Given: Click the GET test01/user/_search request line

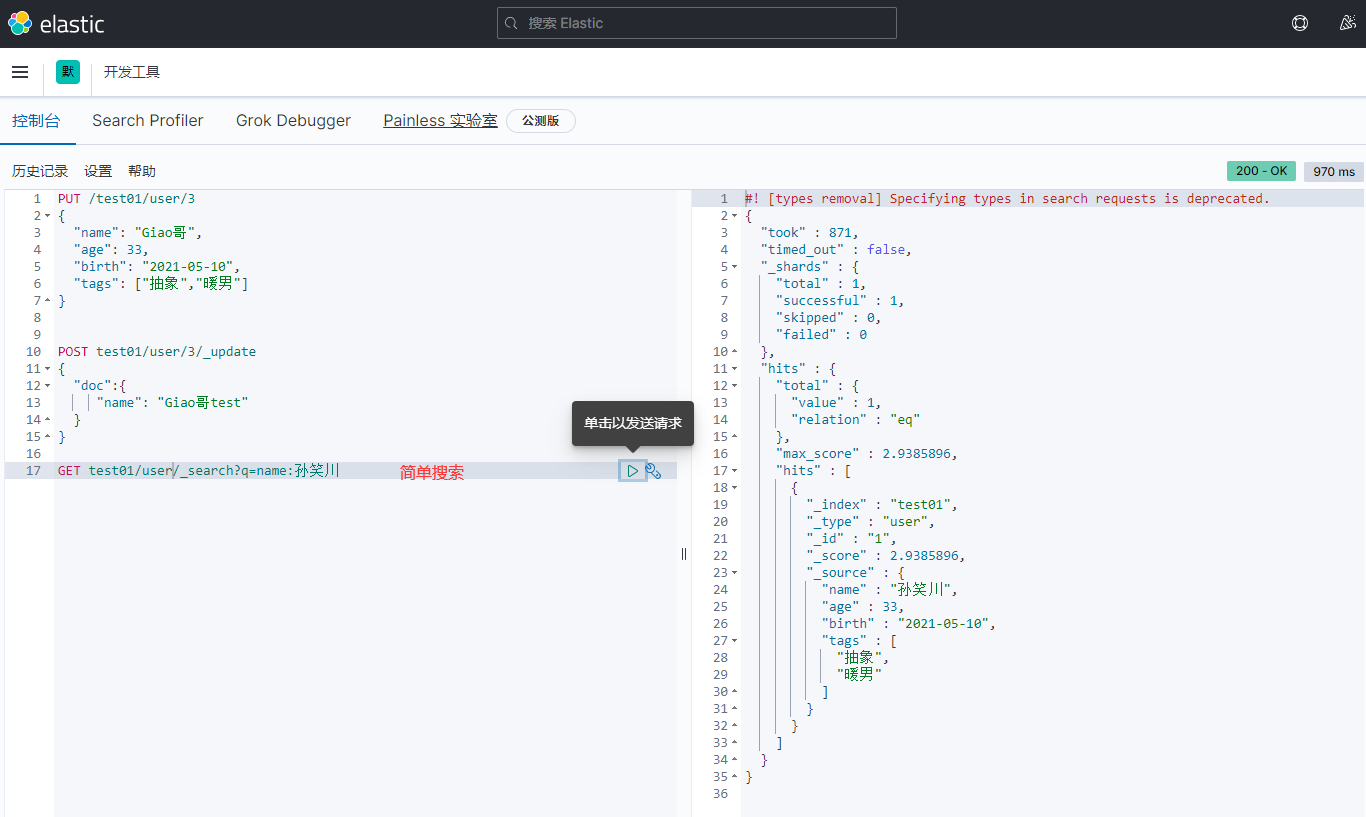Looking at the screenshot, I should [x=198, y=471].
